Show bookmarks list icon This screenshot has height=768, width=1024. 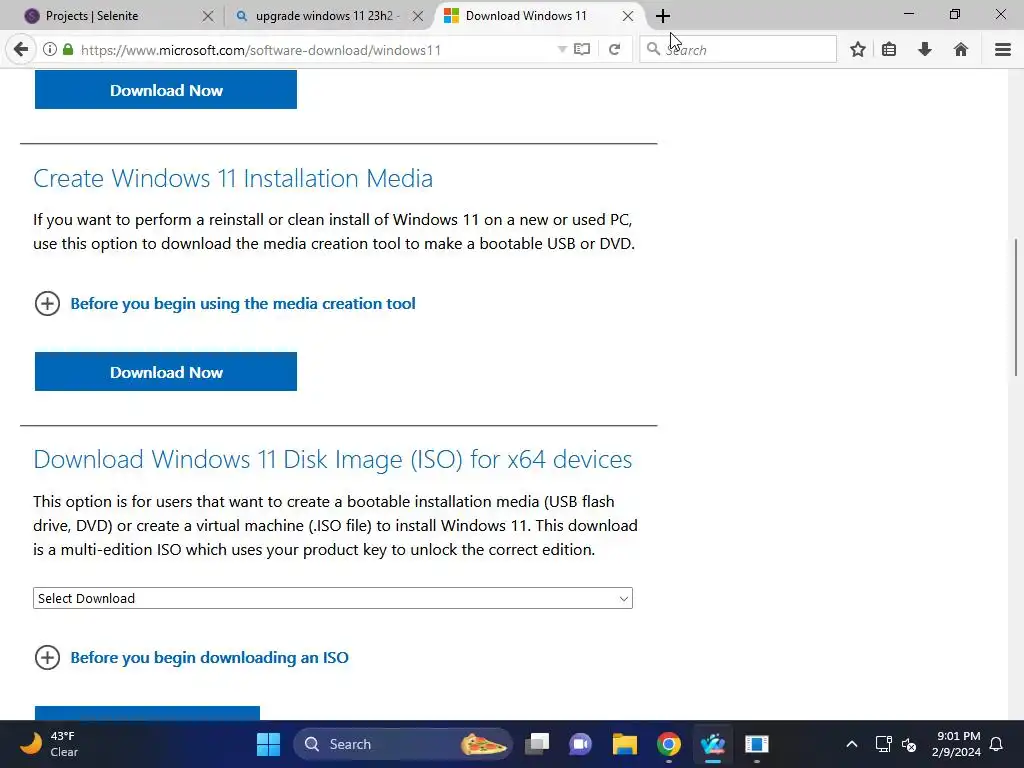[889, 50]
